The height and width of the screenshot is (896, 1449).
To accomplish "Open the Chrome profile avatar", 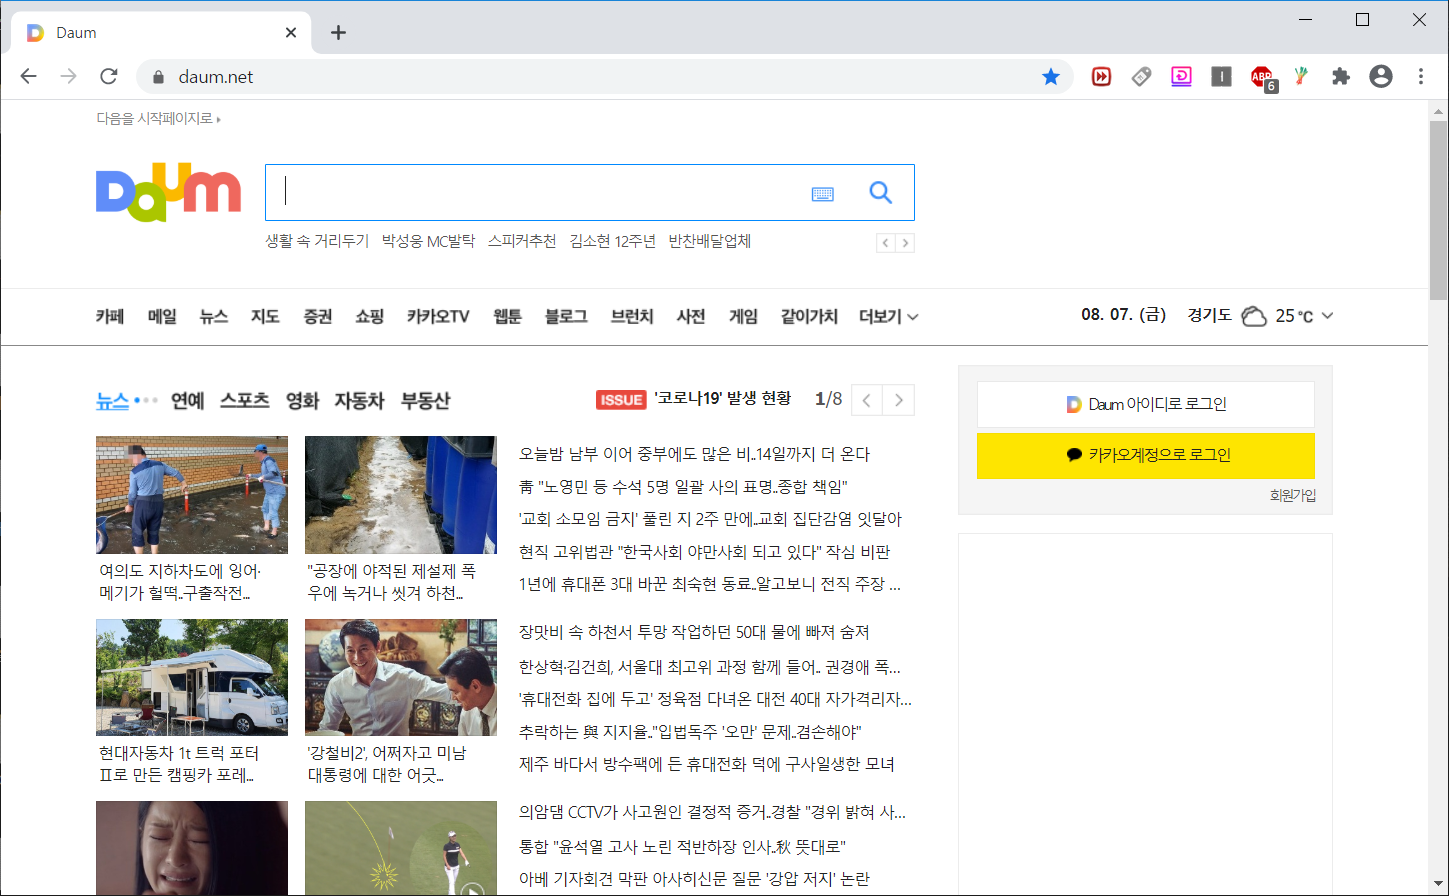I will click(x=1381, y=77).
